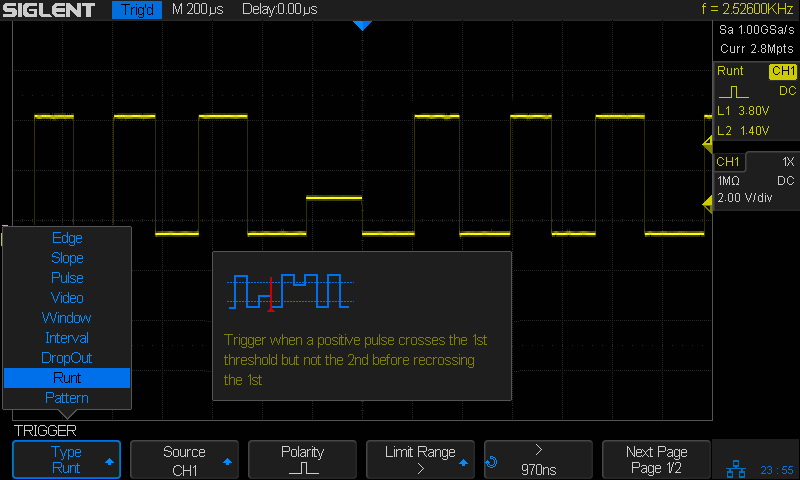
Task: Click highlighted Runt trigger entry
Action: pos(67,378)
